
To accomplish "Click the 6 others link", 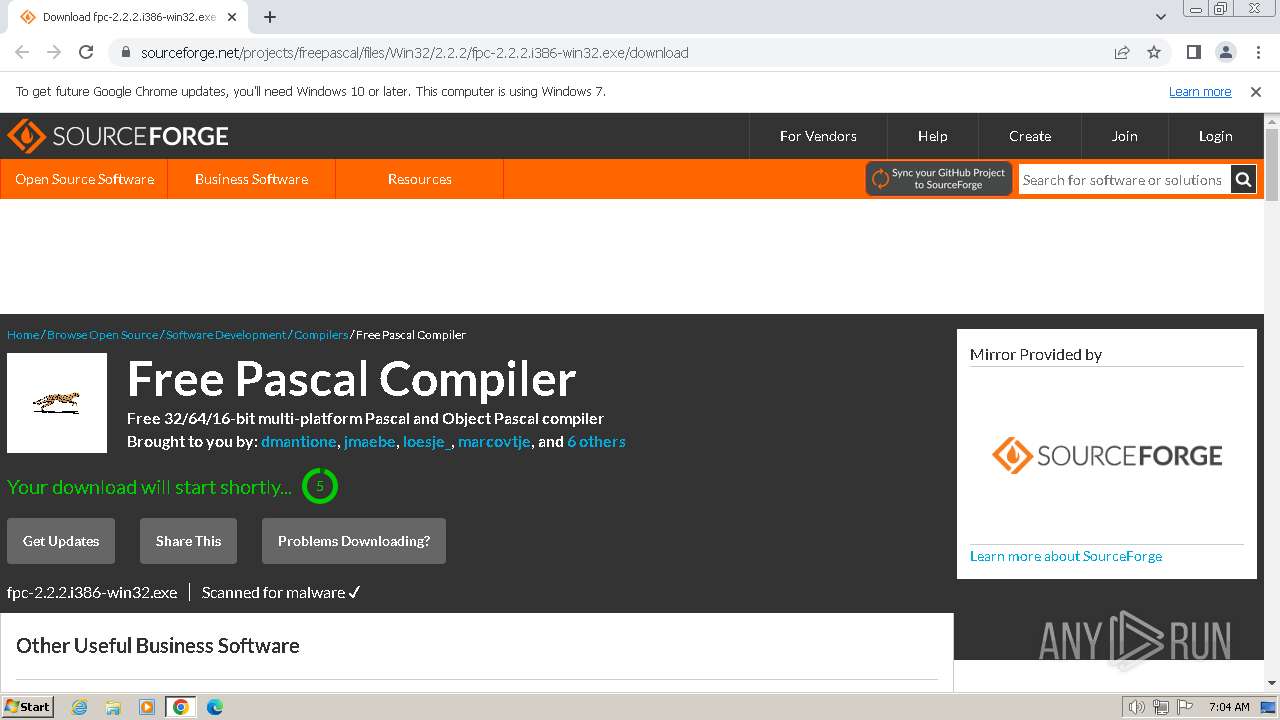I will tap(596, 442).
